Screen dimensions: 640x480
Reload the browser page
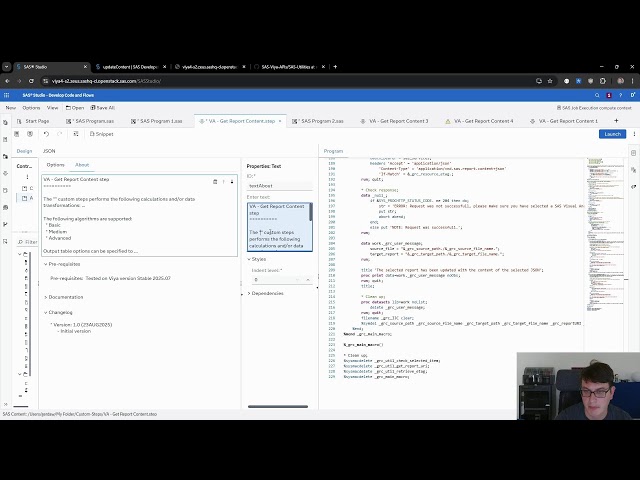pyautogui.click(x=31, y=81)
